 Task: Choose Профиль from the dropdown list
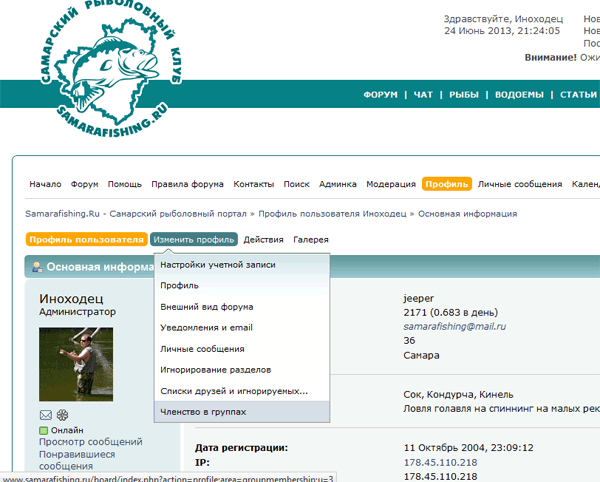(242, 285)
